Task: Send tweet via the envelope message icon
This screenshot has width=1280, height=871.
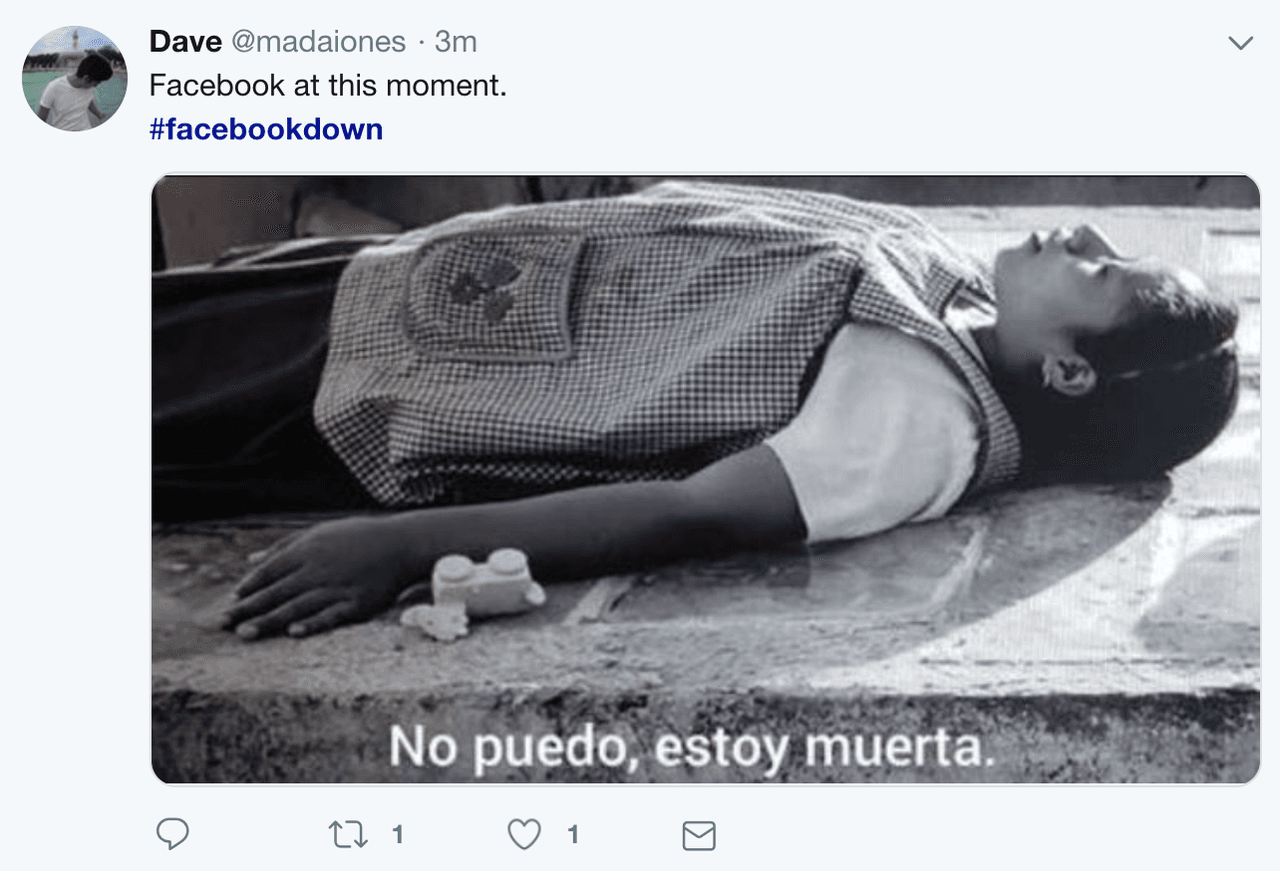Action: click(x=698, y=835)
